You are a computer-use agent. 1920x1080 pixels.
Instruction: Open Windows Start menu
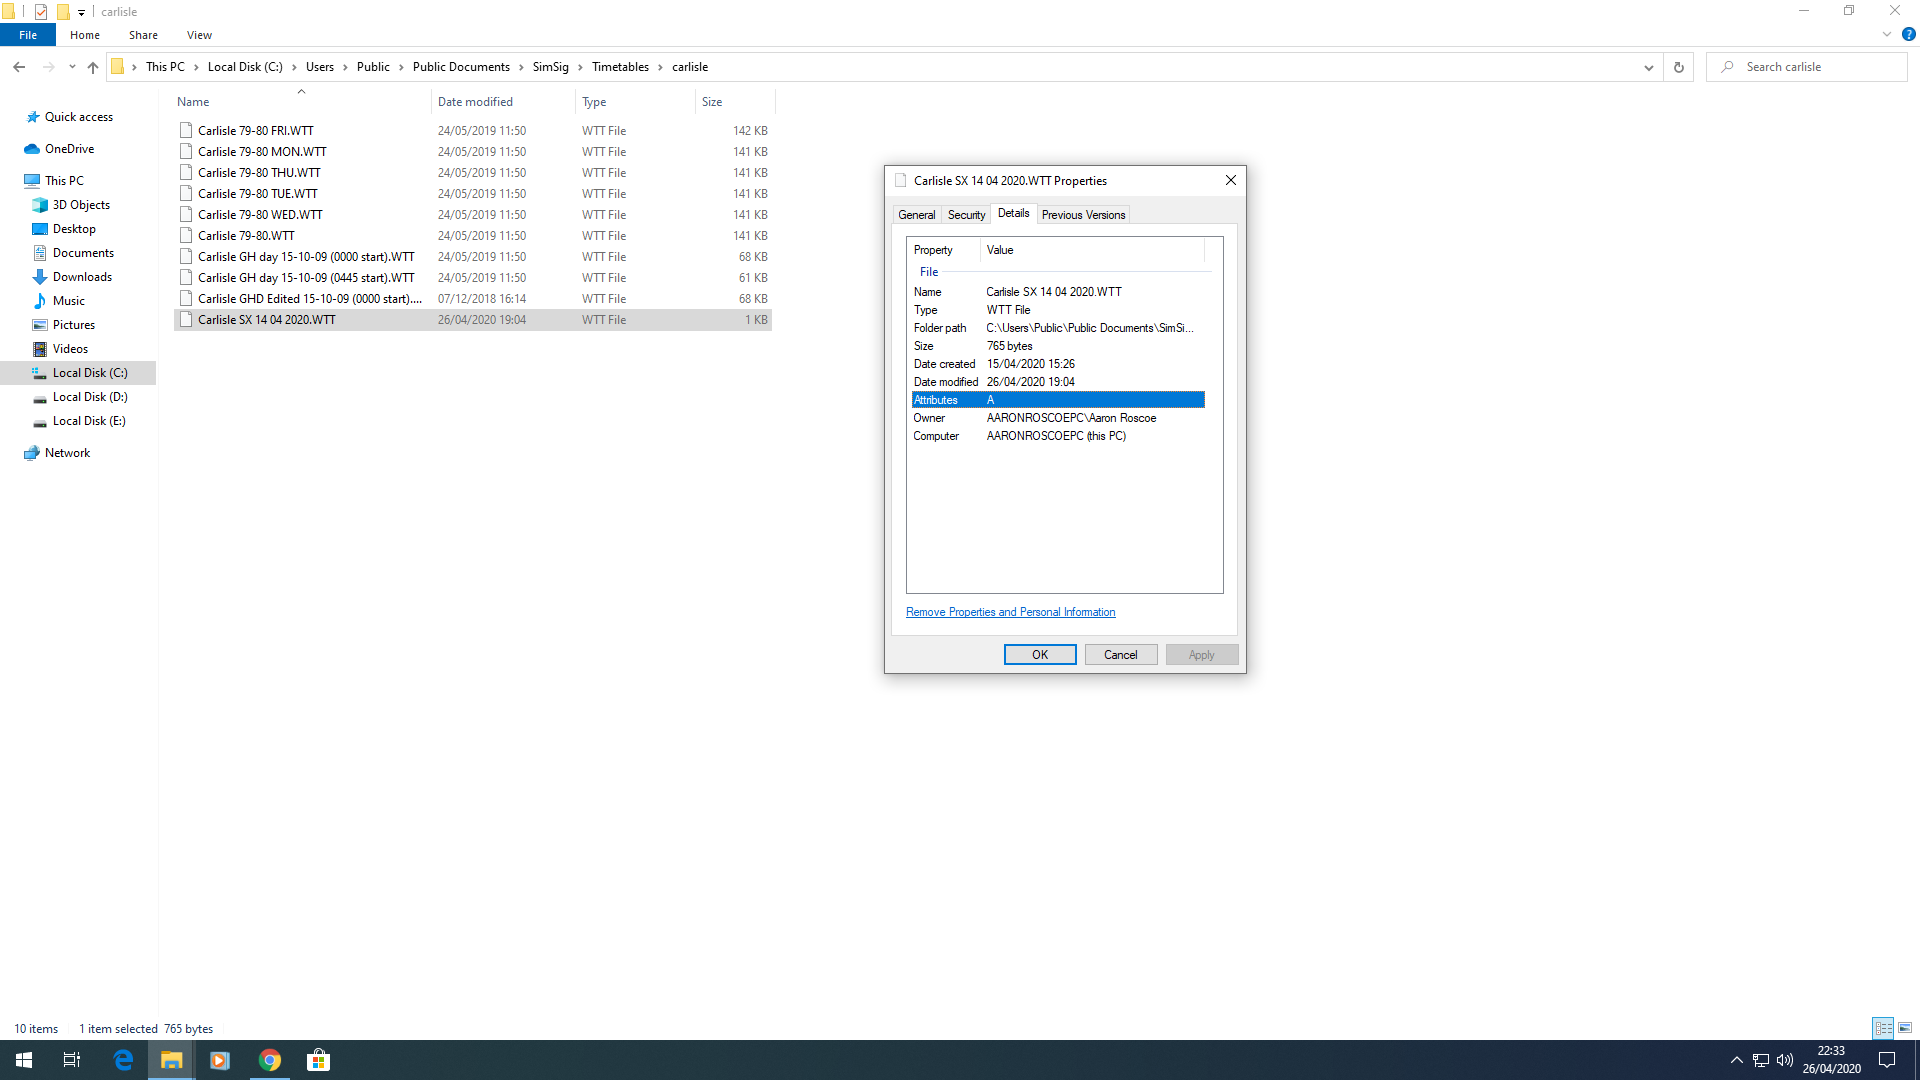[24, 1060]
